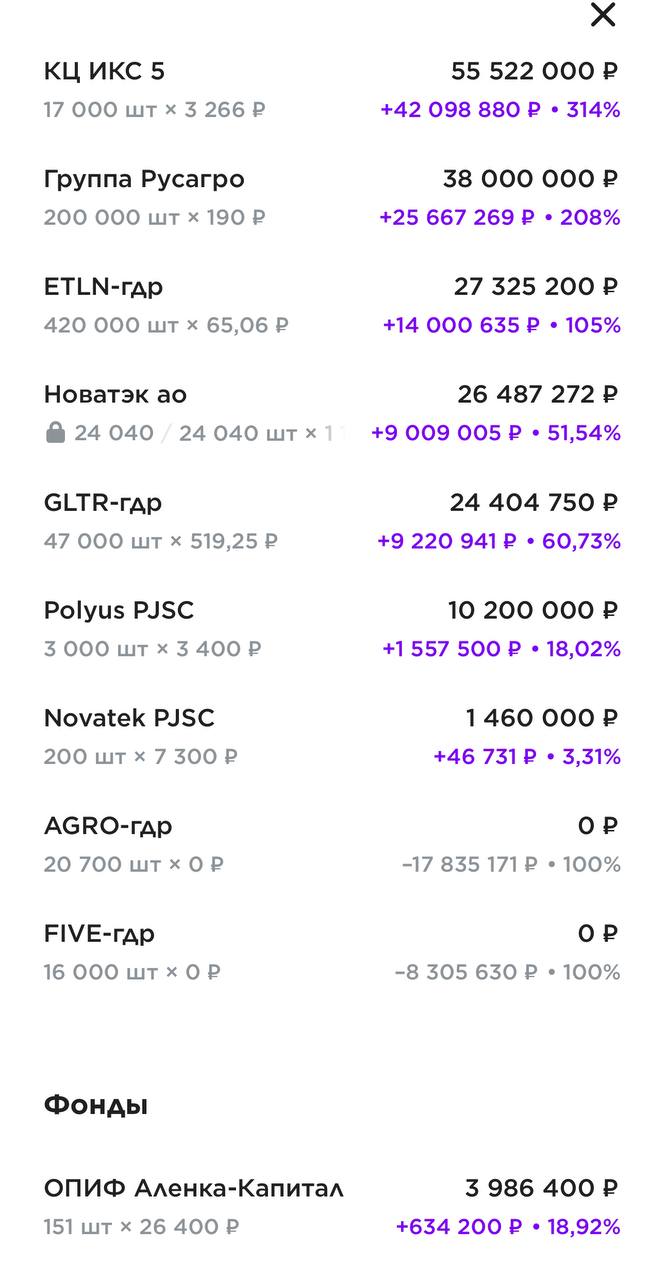
Task: Tap the −8 305 630 ₽ FIVE loss
Action: point(466,973)
